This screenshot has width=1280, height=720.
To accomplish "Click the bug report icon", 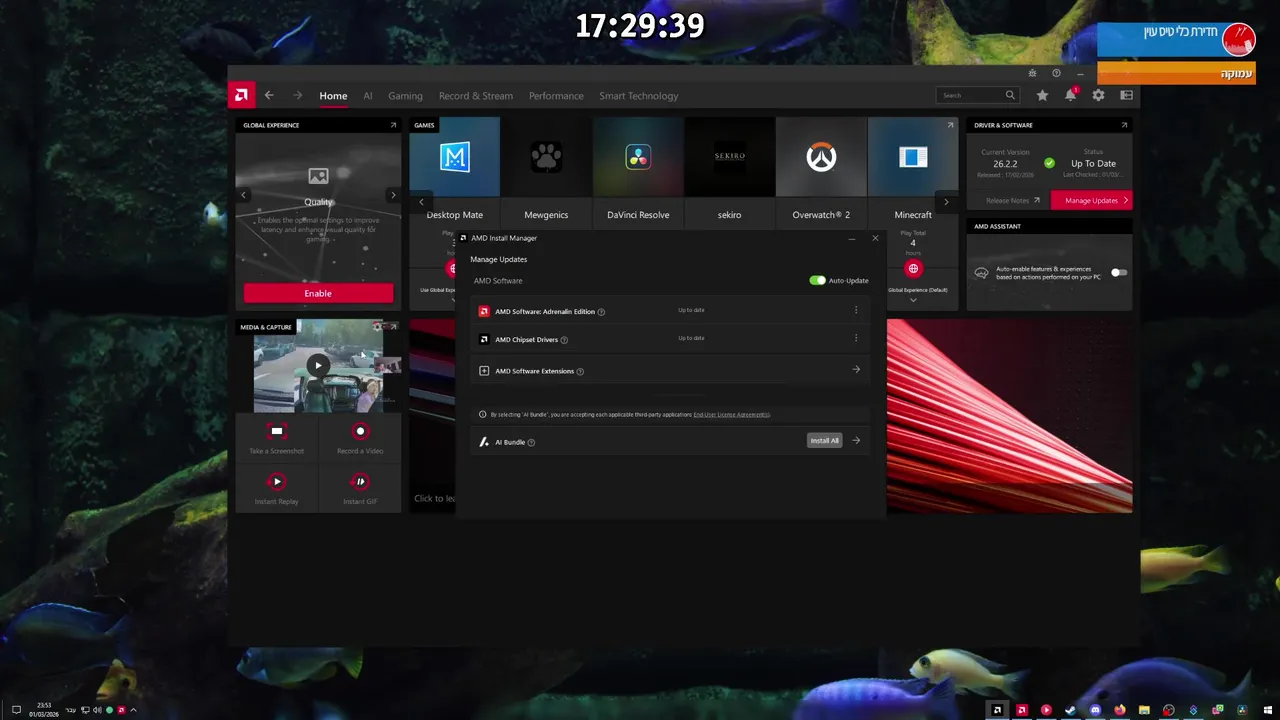I will [x=1032, y=73].
